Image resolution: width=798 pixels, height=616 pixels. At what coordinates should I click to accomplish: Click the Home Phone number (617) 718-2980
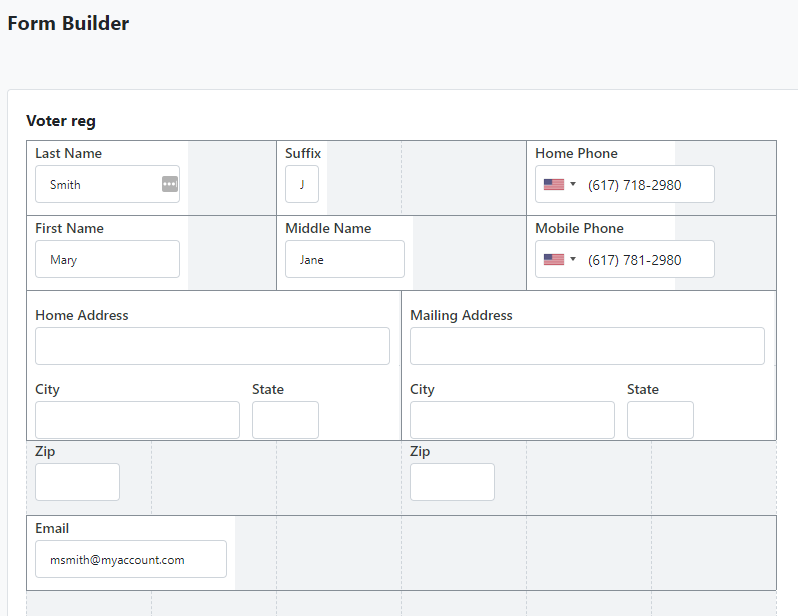pyautogui.click(x=634, y=185)
